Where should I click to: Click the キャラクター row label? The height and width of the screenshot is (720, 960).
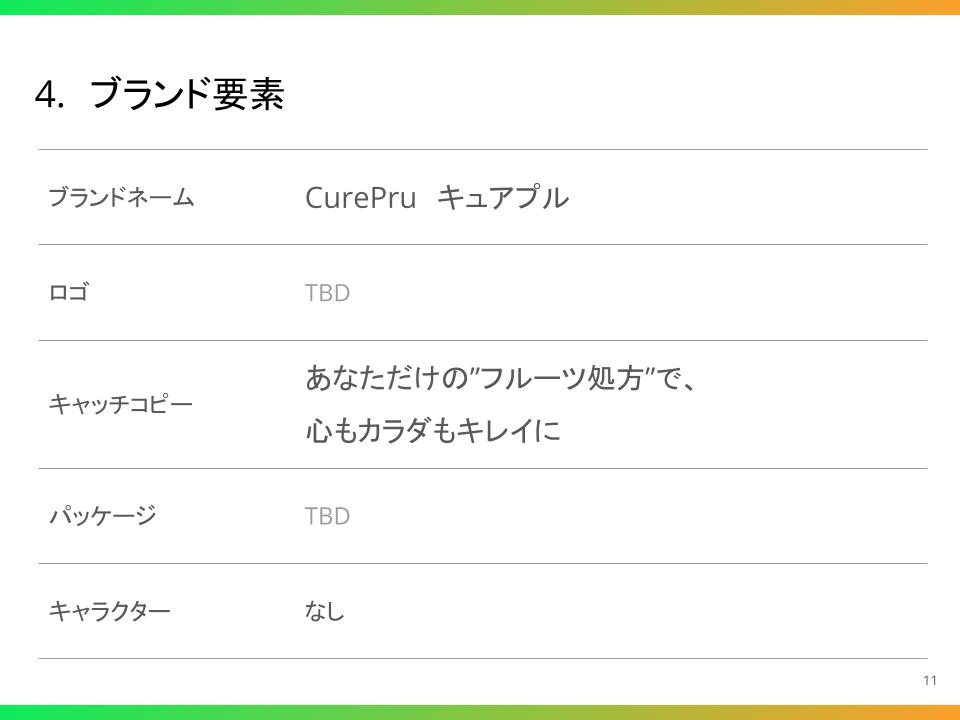110,611
